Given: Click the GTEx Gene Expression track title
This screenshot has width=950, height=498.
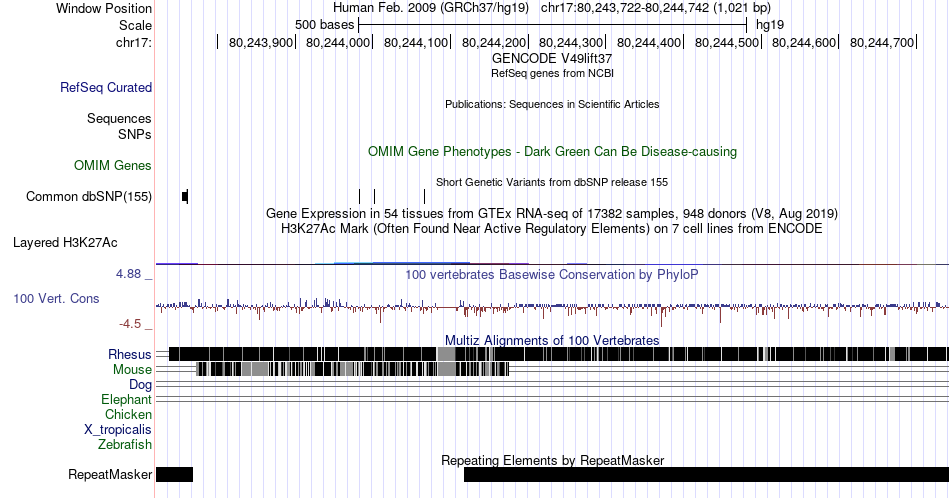Looking at the screenshot, I should [x=552, y=213].
